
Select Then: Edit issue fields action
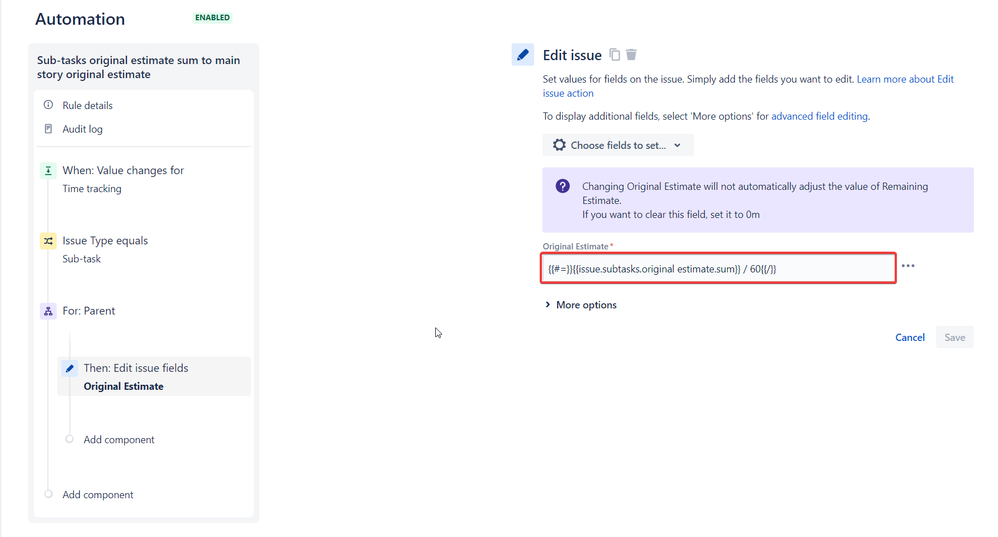(x=154, y=377)
